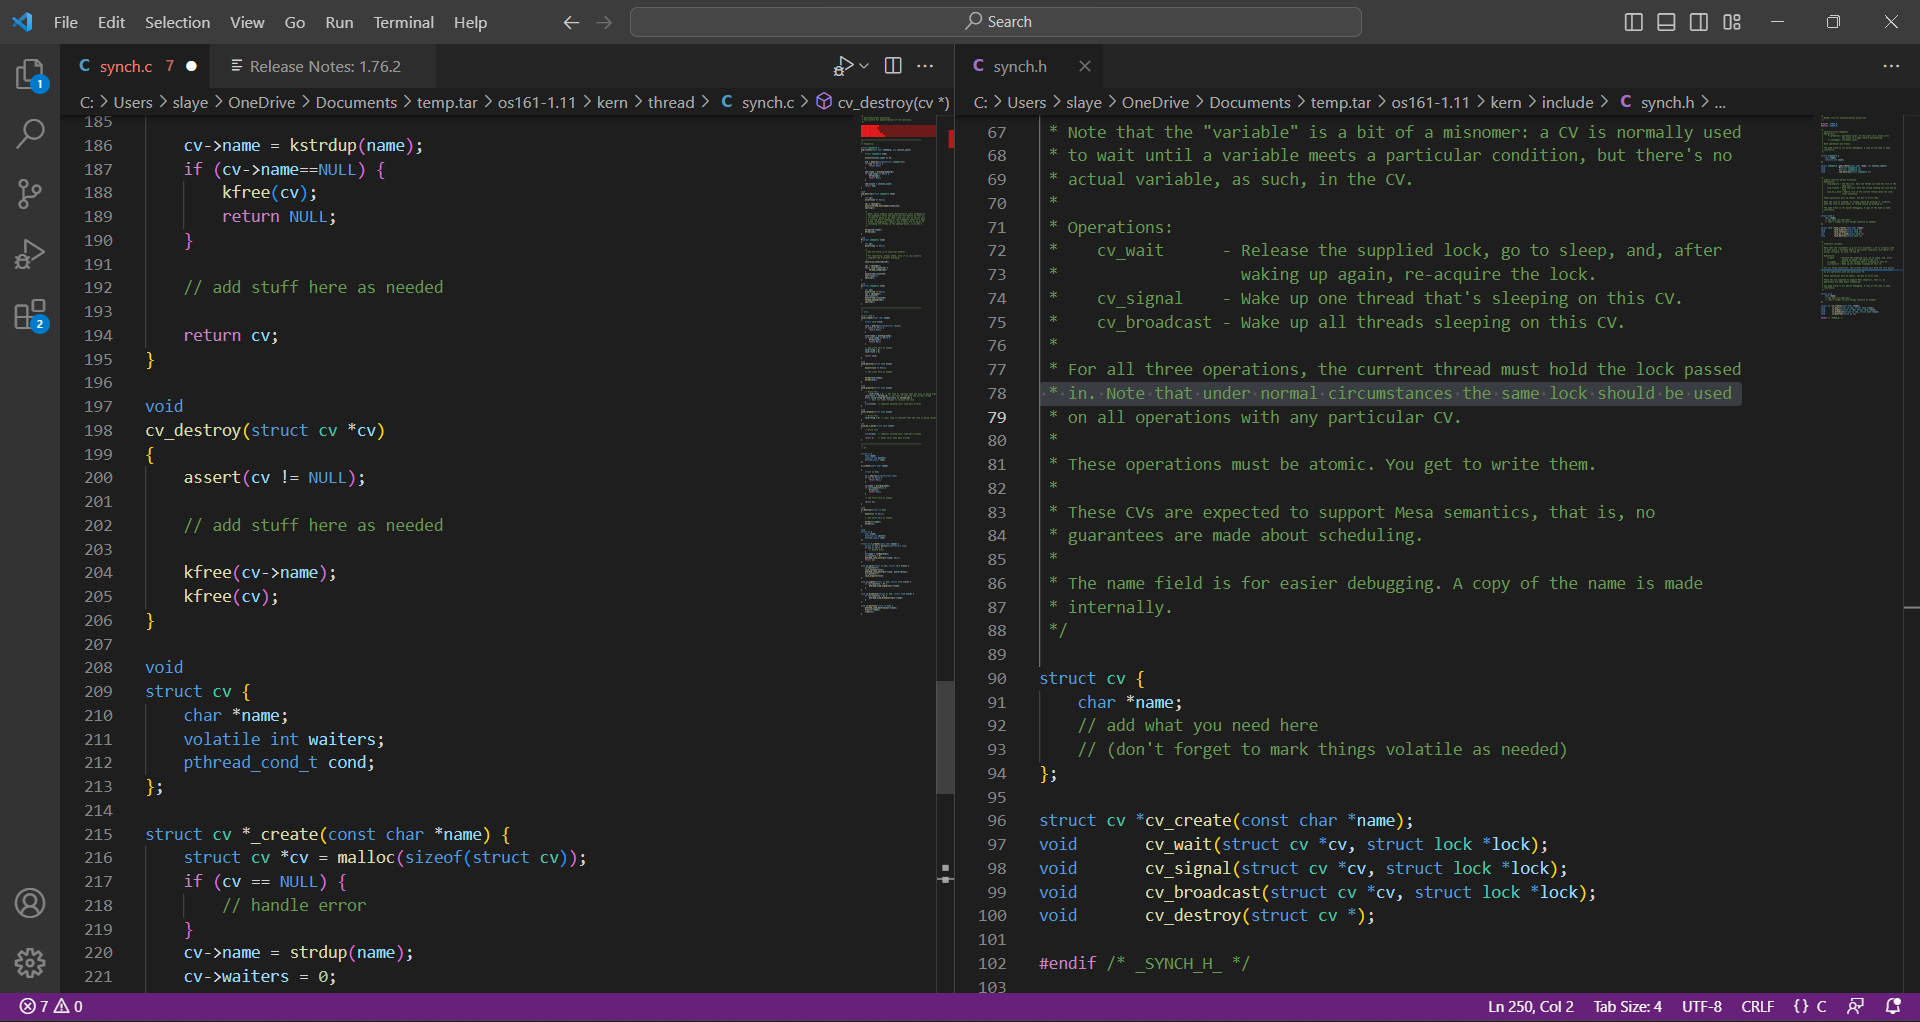Open the Explorer view in activity bar

pyautogui.click(x=30, y=75)
